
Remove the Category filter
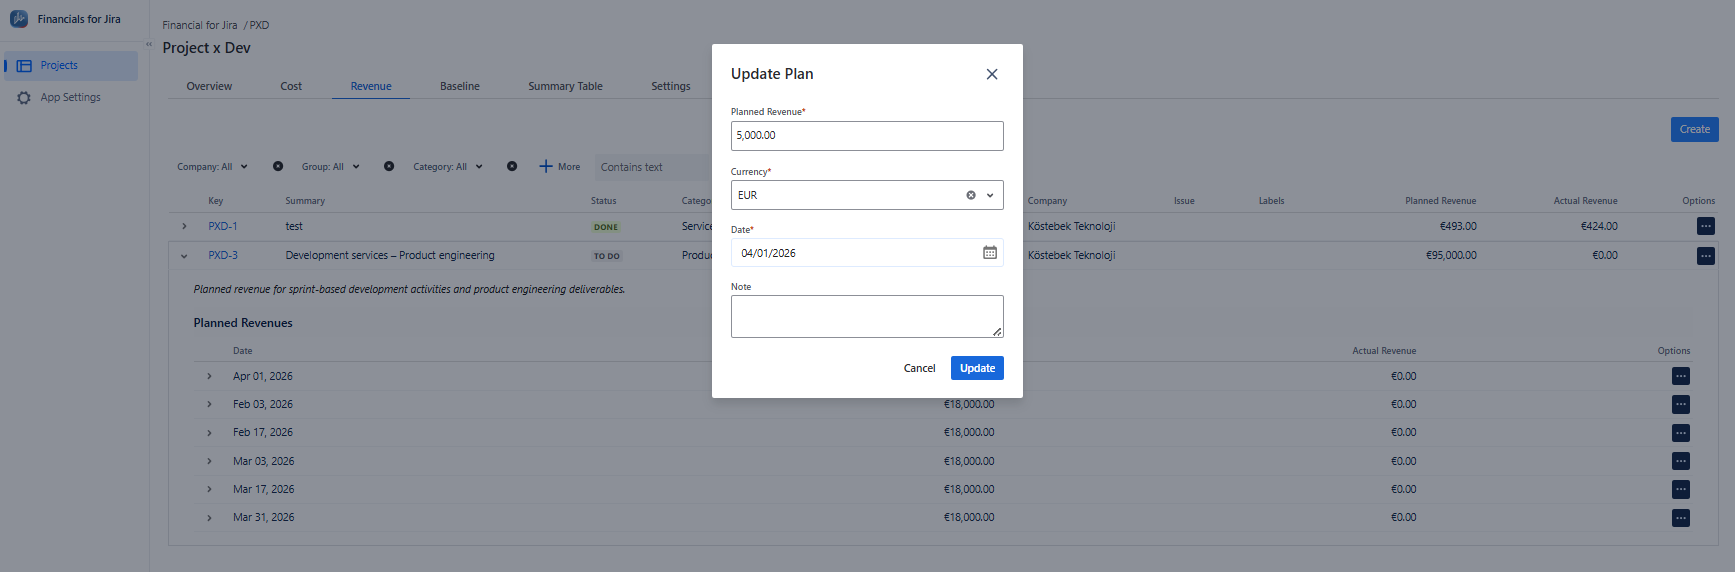[512, 167]
